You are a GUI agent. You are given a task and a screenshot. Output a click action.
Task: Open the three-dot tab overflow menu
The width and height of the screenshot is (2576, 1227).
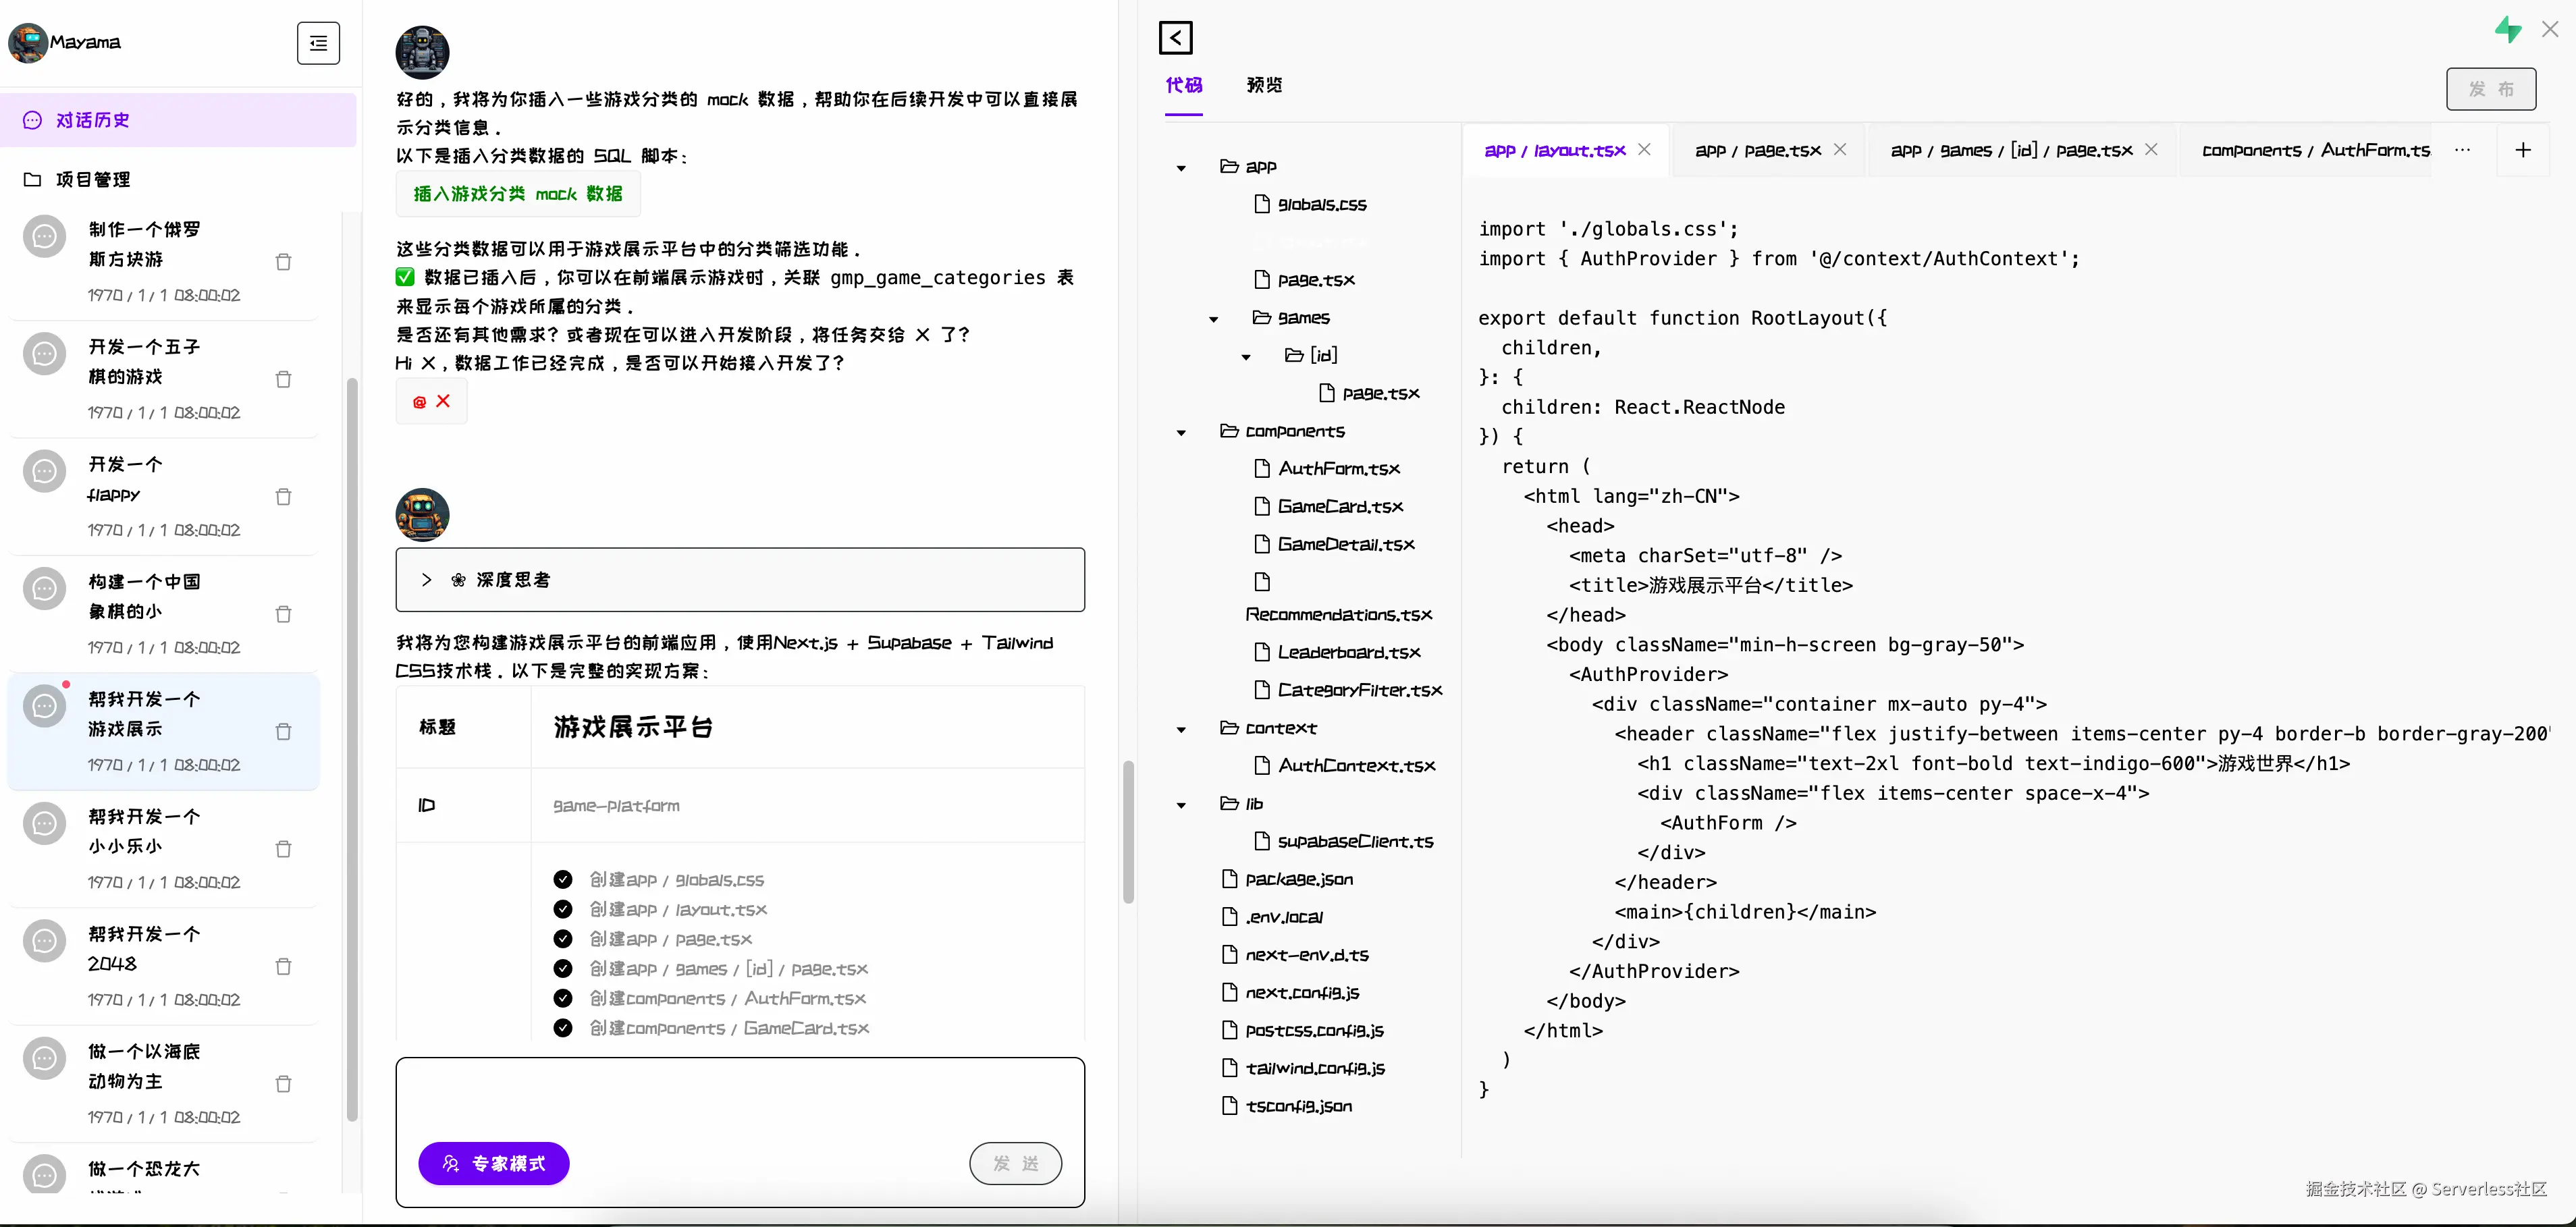pyautogui.click(x=2462, y=150)
